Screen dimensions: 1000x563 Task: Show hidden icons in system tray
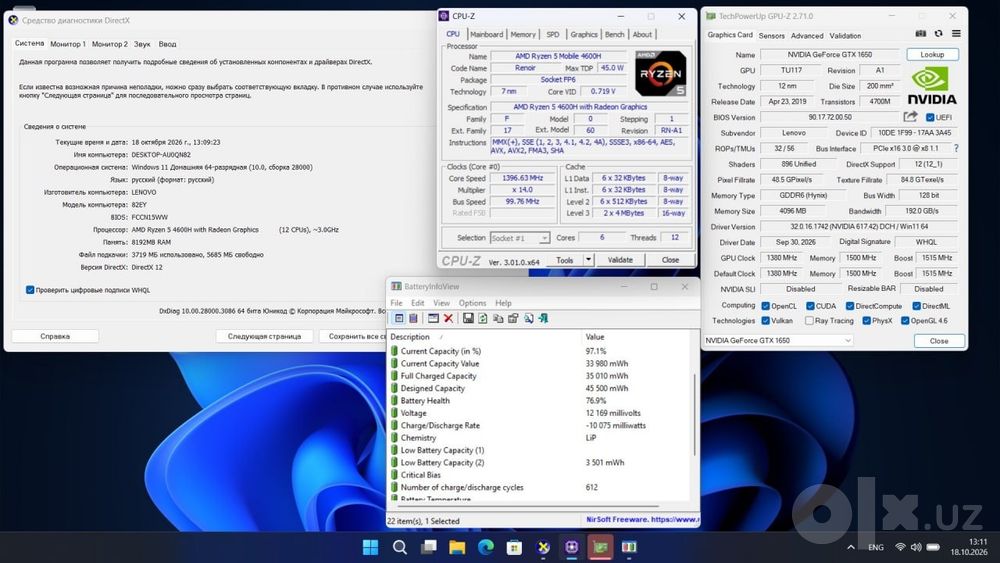(851, 547)
